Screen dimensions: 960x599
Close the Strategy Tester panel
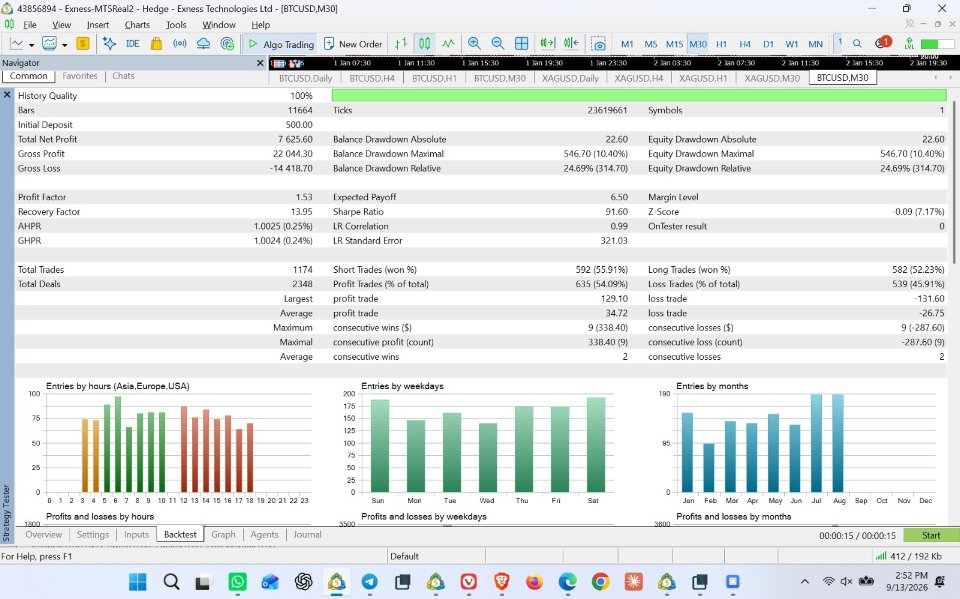point(7,95)
